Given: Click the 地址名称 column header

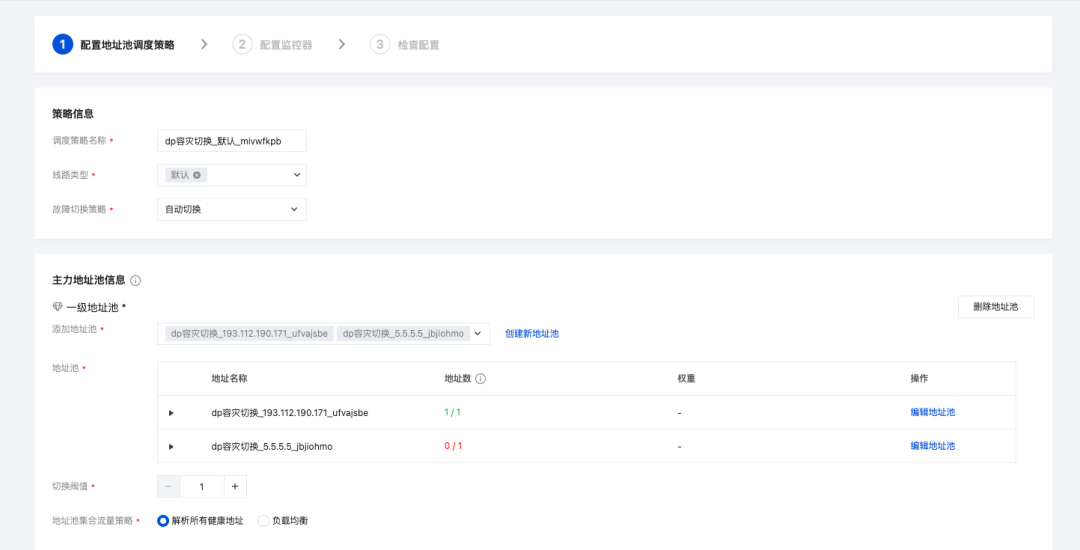Looking at the screenshot, I should [x=229, y=379].
